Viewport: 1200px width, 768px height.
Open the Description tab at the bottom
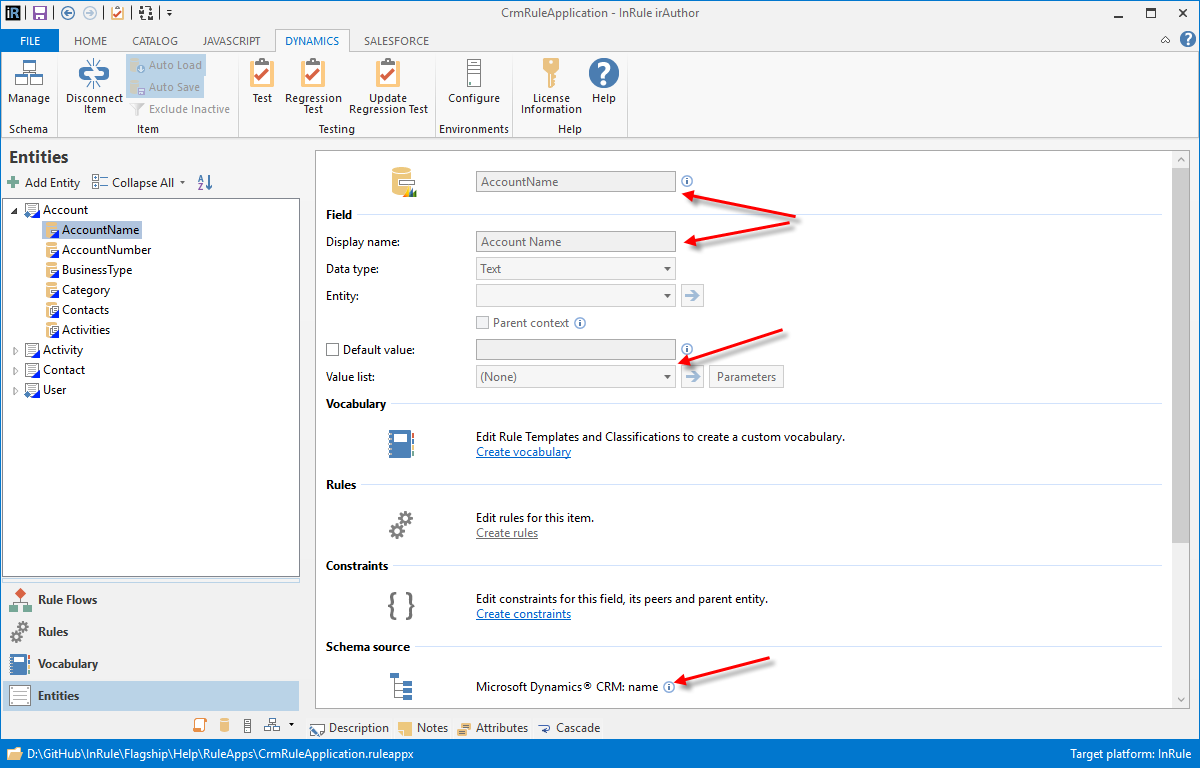tap(349, 728)
